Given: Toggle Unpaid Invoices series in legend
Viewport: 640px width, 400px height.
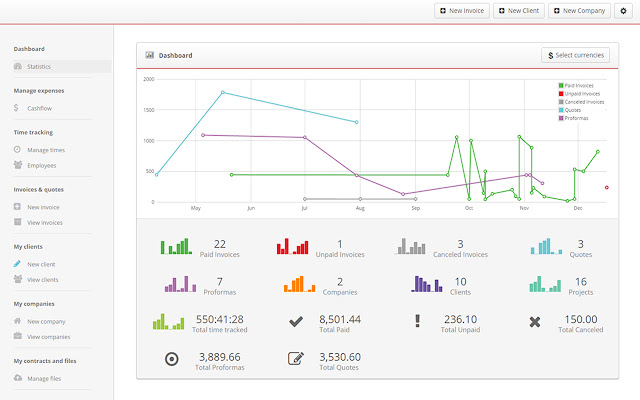Looking at the screenshot, I should point(586,93).
